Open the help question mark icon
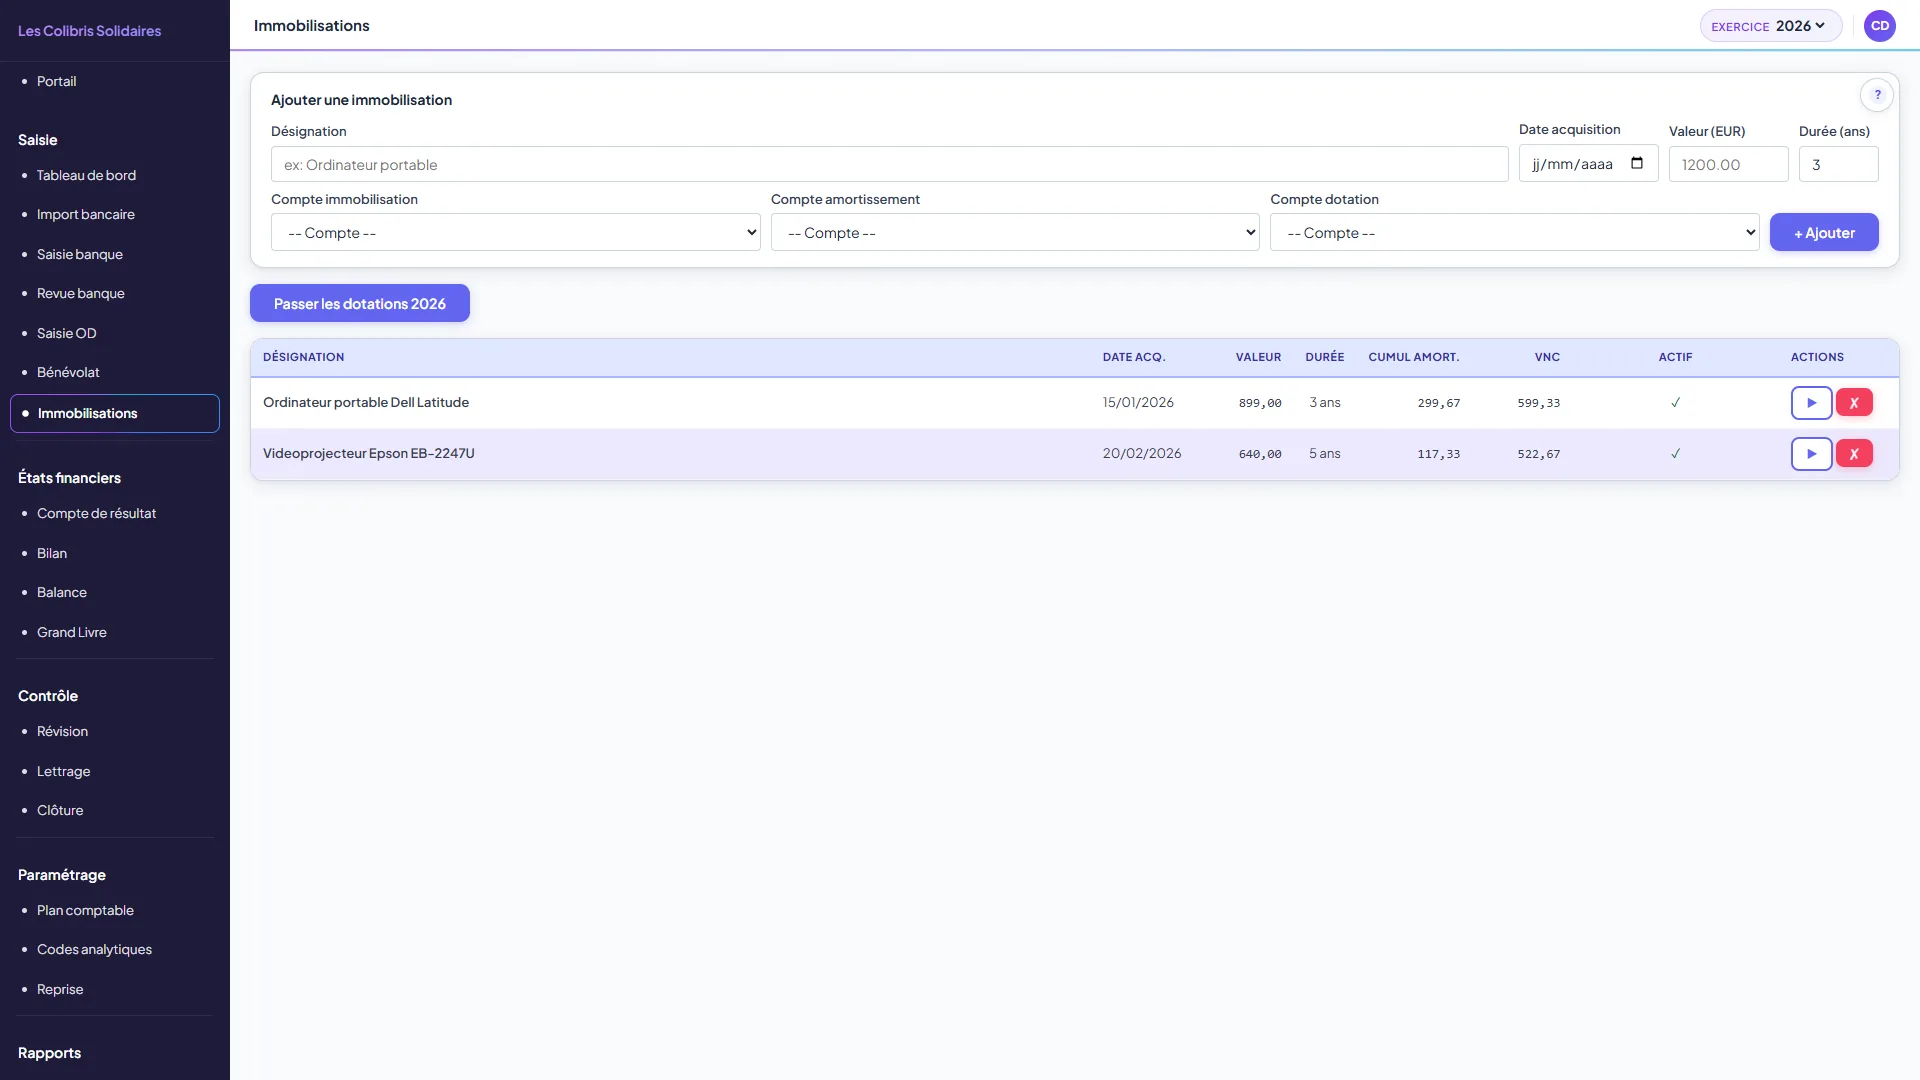 [1877, 95]
